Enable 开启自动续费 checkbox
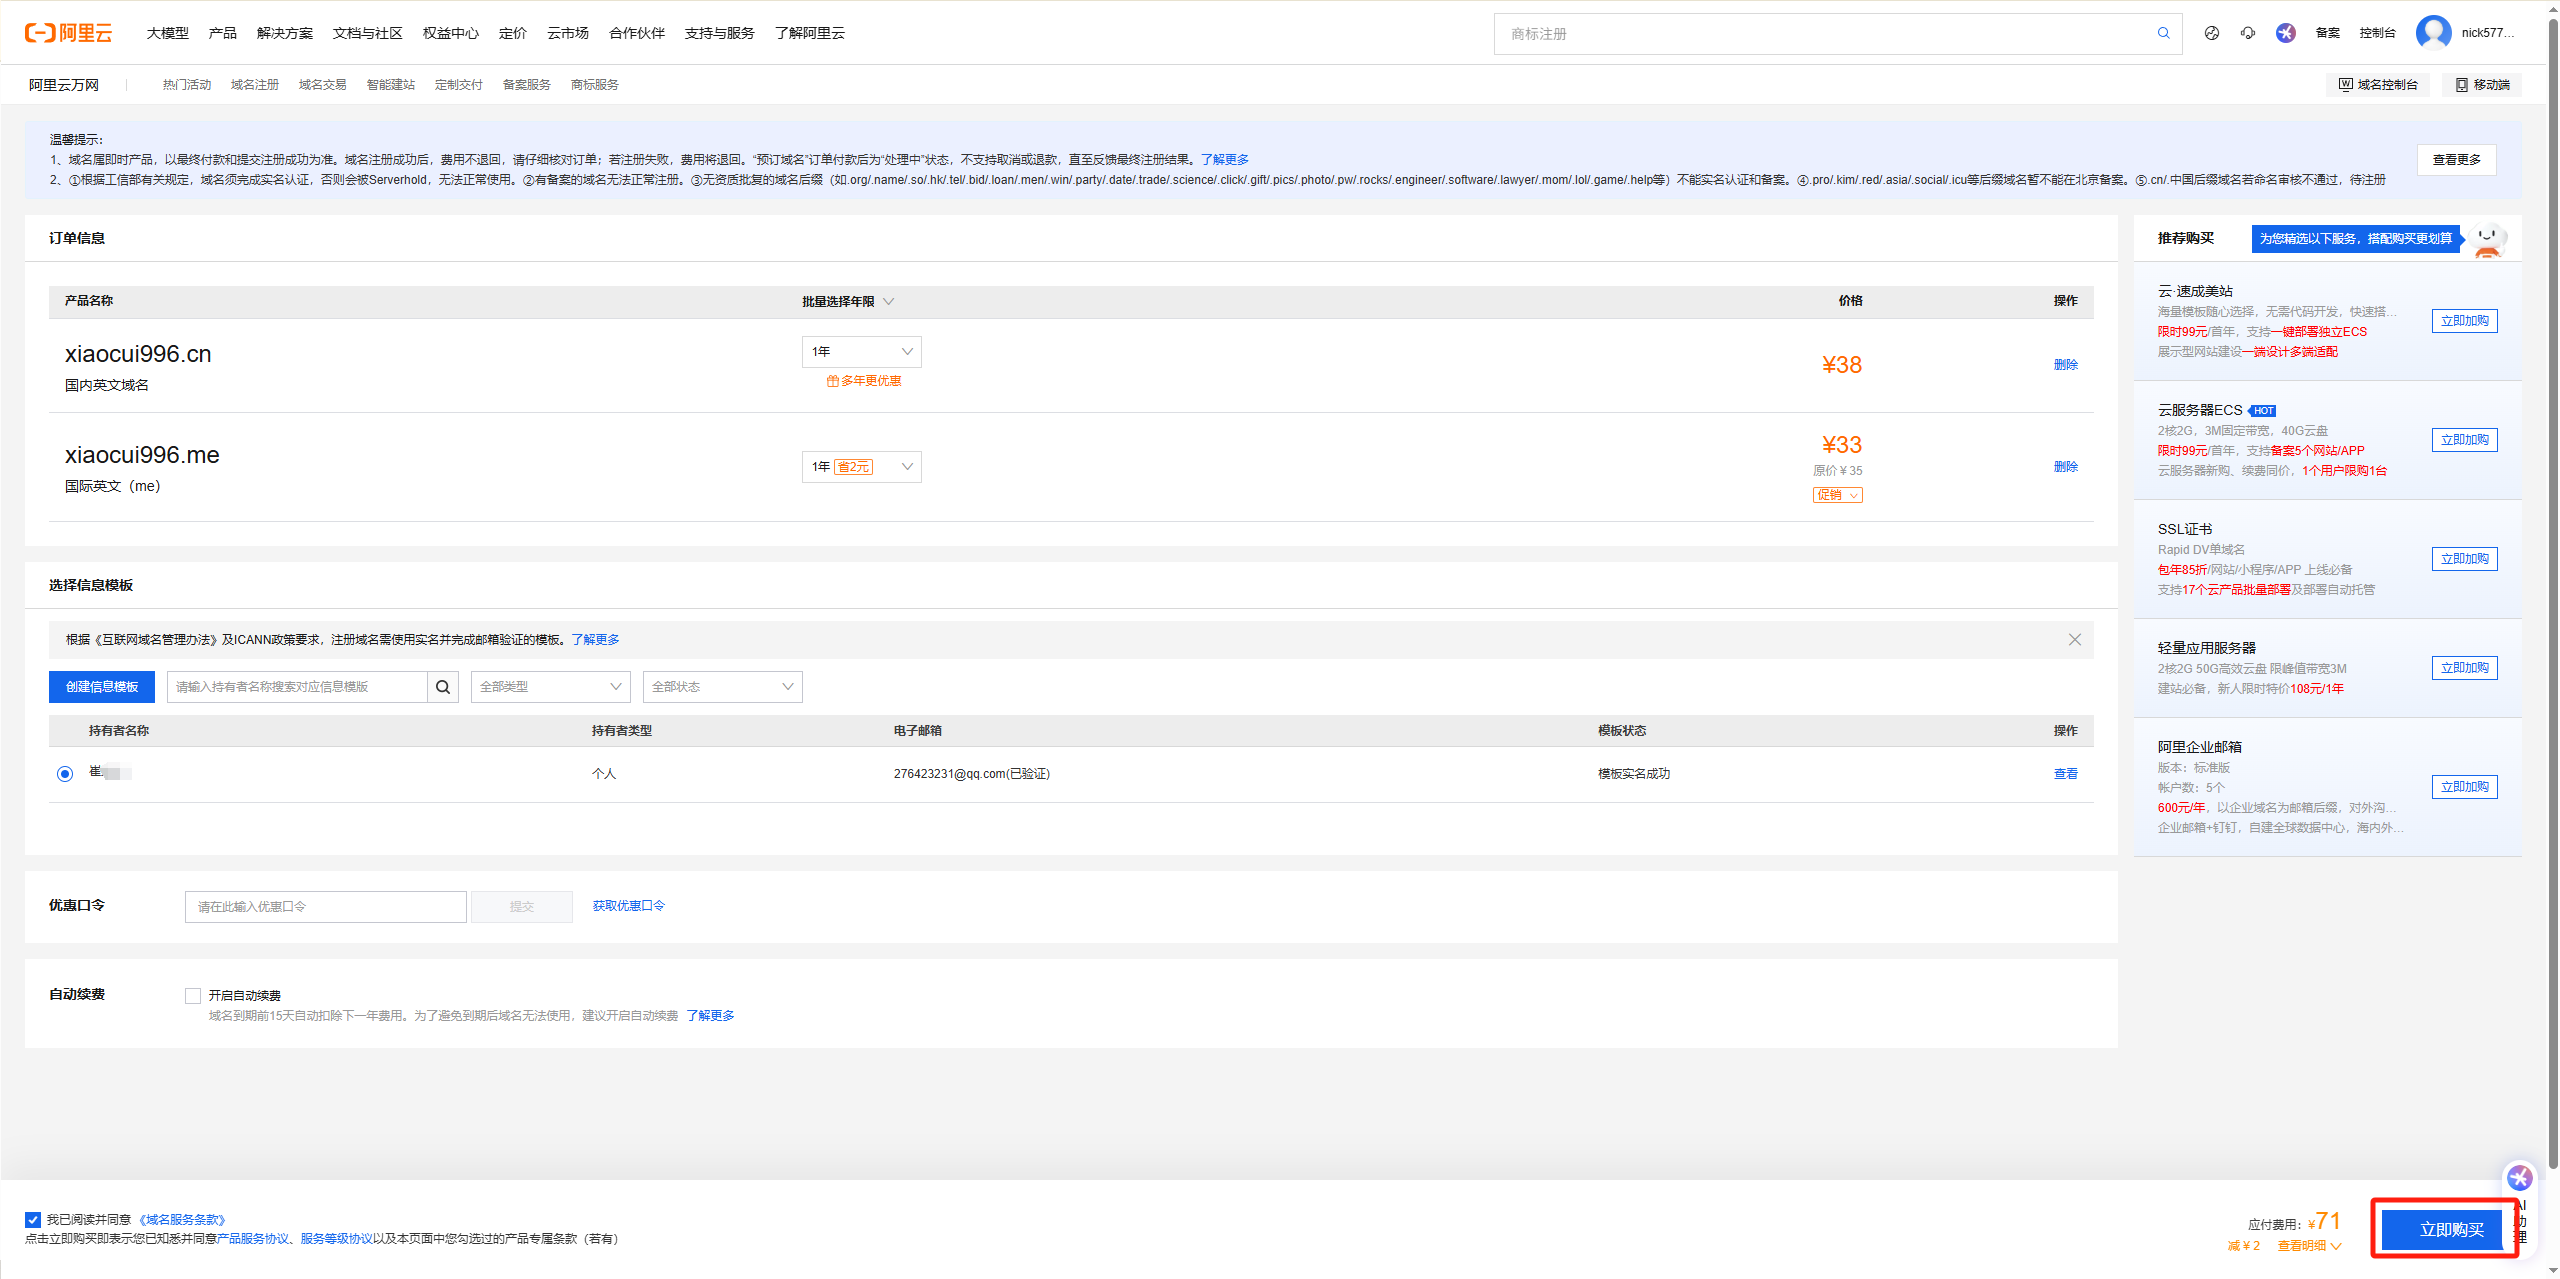This screenshot has width=2560, height=1279. [x=193, y=995]
